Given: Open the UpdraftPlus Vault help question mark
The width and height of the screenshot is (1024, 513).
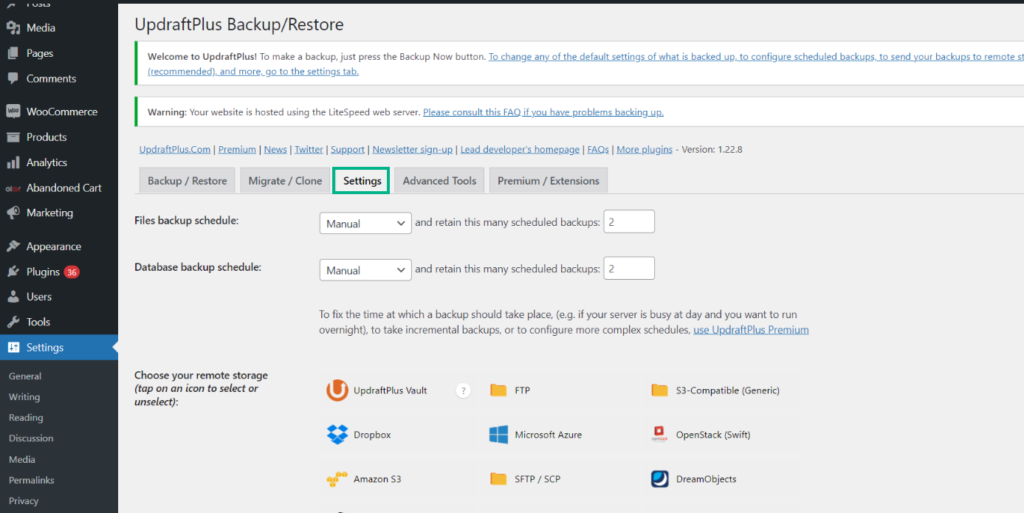Looking at the screenshot, I should click(x=463, y=390).
